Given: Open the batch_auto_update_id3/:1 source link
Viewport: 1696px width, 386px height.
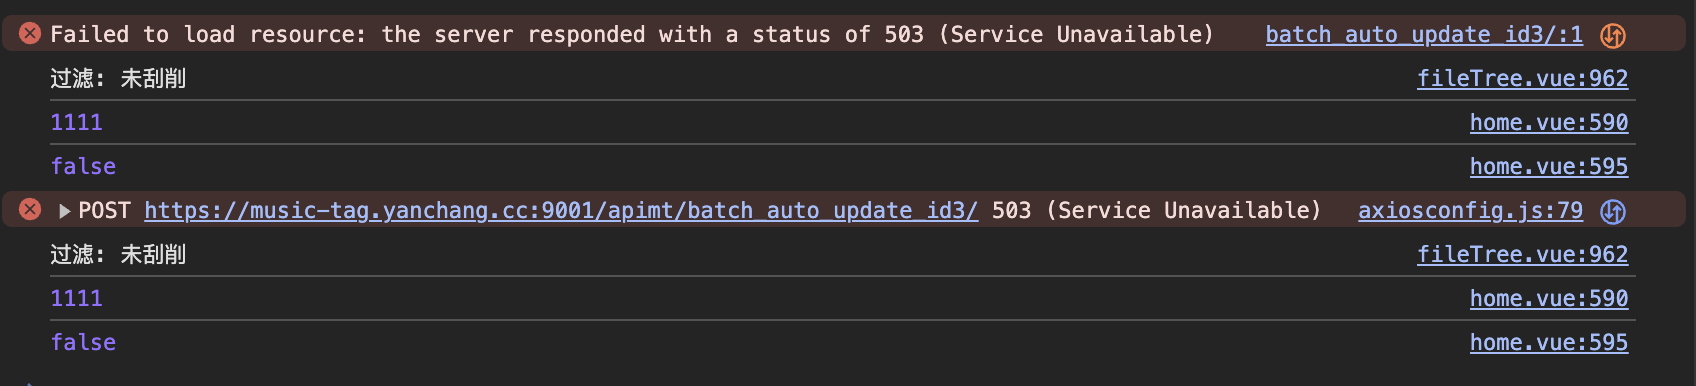Looking at the screenshot, I should point(1424,35).
